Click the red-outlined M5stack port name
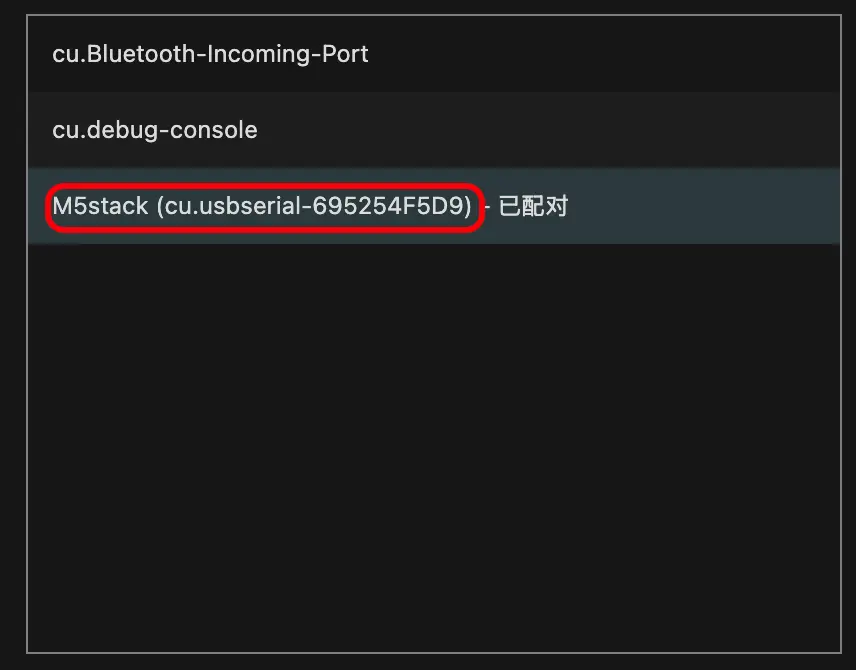The width and height of the screenshot is (856, 670). [x=262, y=207]
